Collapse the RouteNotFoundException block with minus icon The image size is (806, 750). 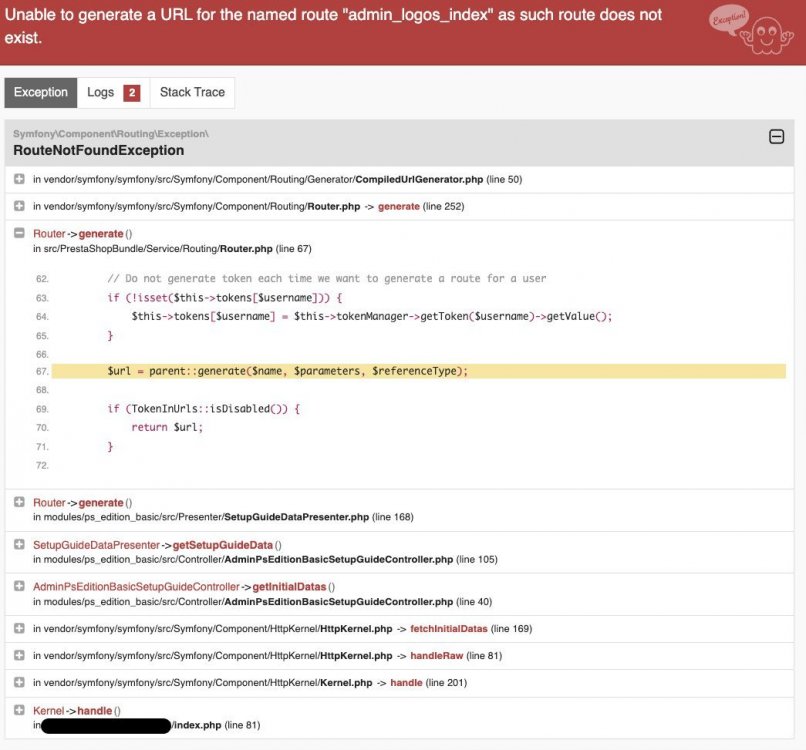(x=776, y=137)
